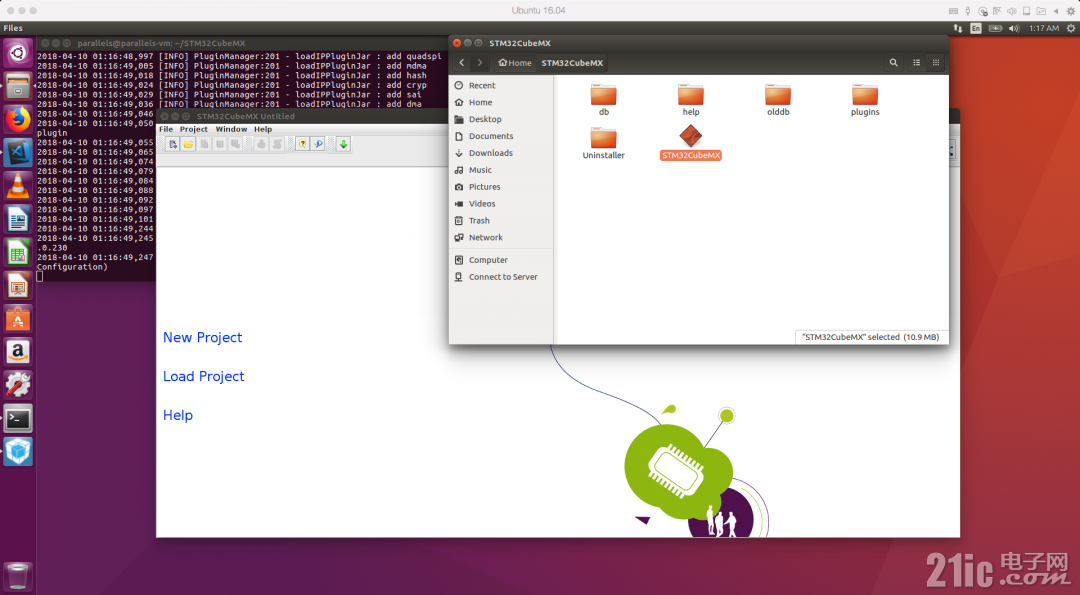Open the help folder in Files
Image resolution: width=1080 pixels, height=595 pixels.
click(x=691, y=101)
